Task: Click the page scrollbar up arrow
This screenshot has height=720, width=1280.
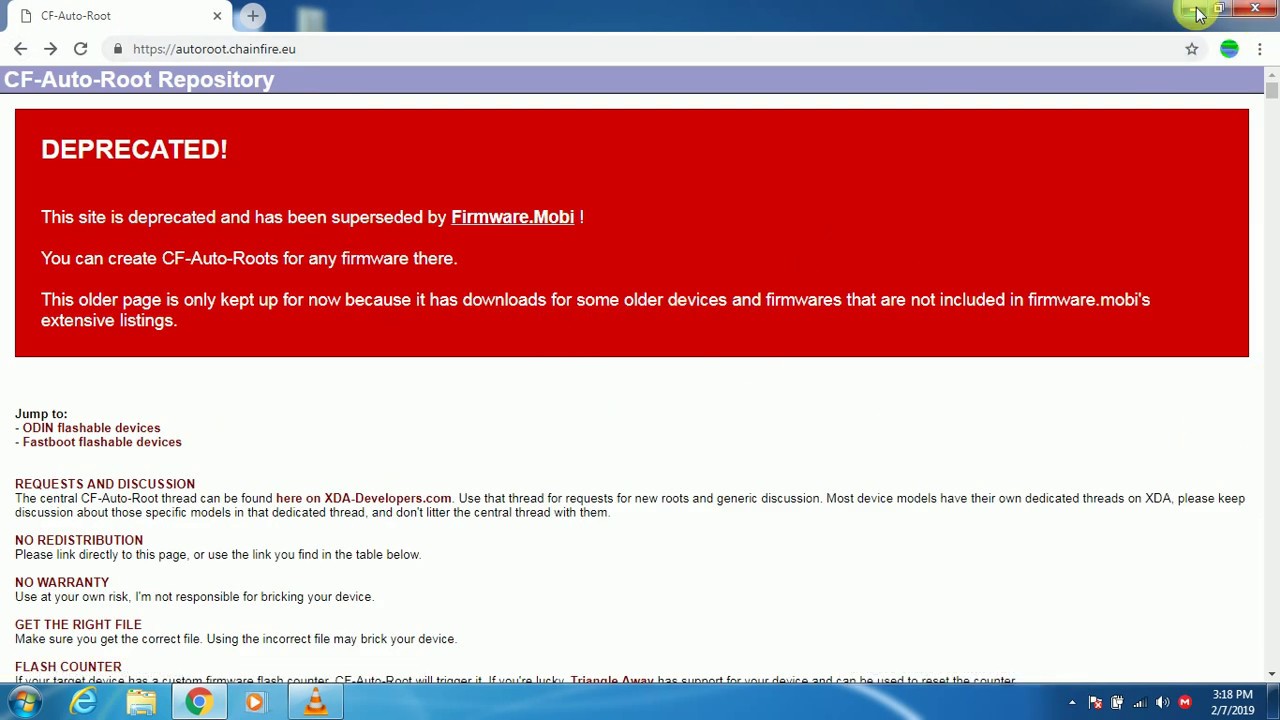Action: tap(1272, 74)
